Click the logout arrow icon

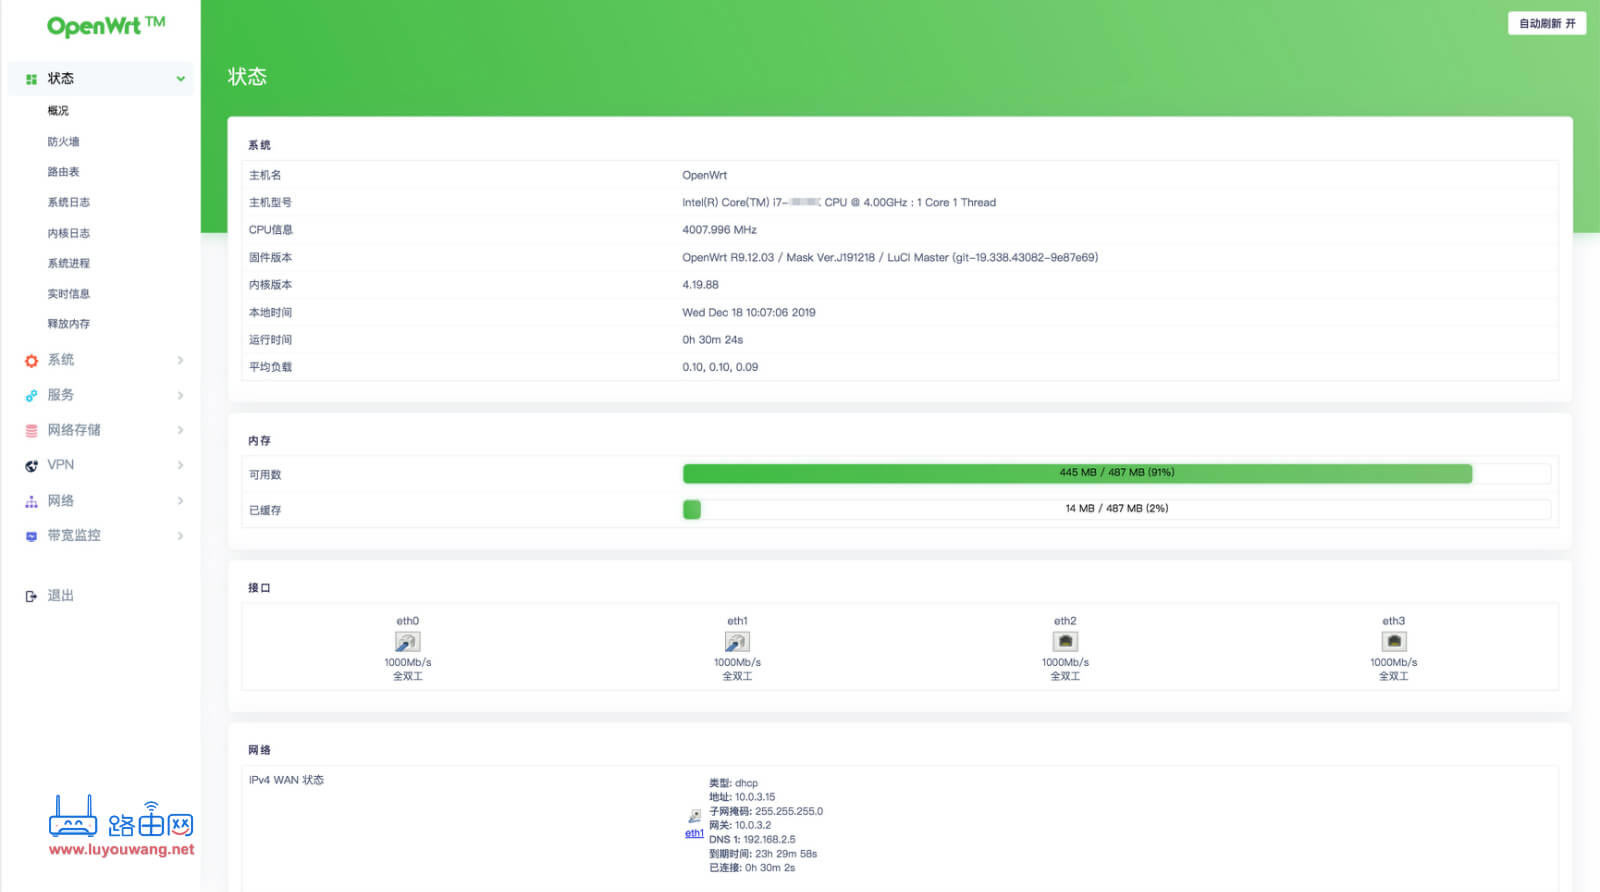click(x=31, y=597)
